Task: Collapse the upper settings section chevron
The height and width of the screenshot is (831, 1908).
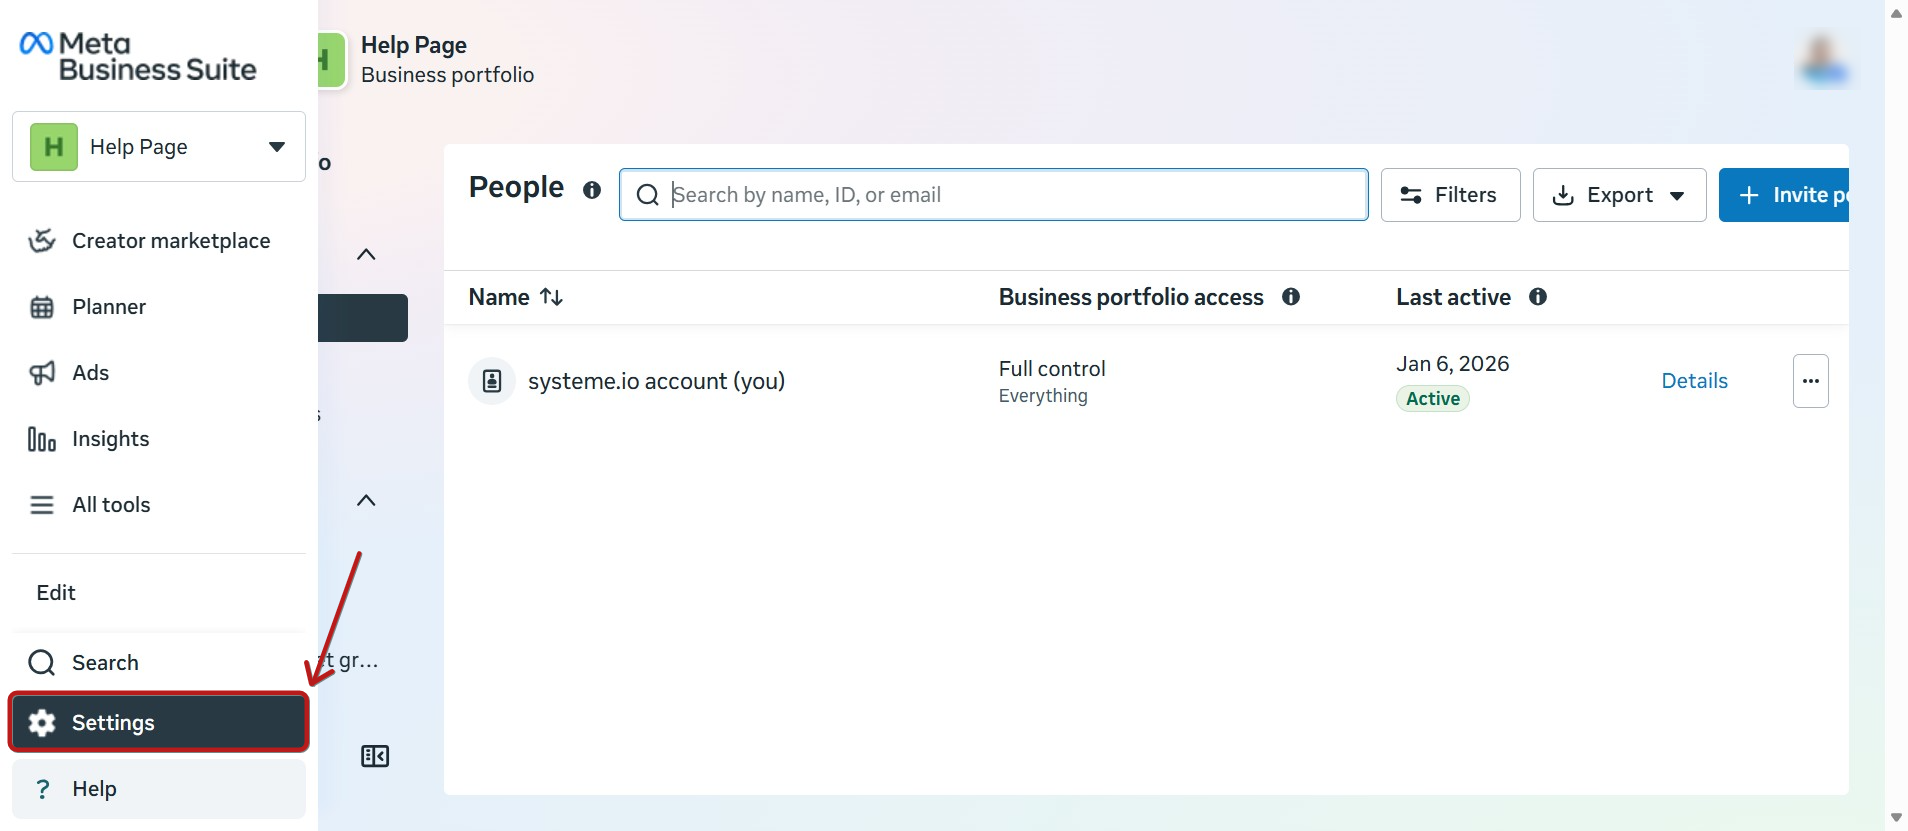Action: (366, 254)
